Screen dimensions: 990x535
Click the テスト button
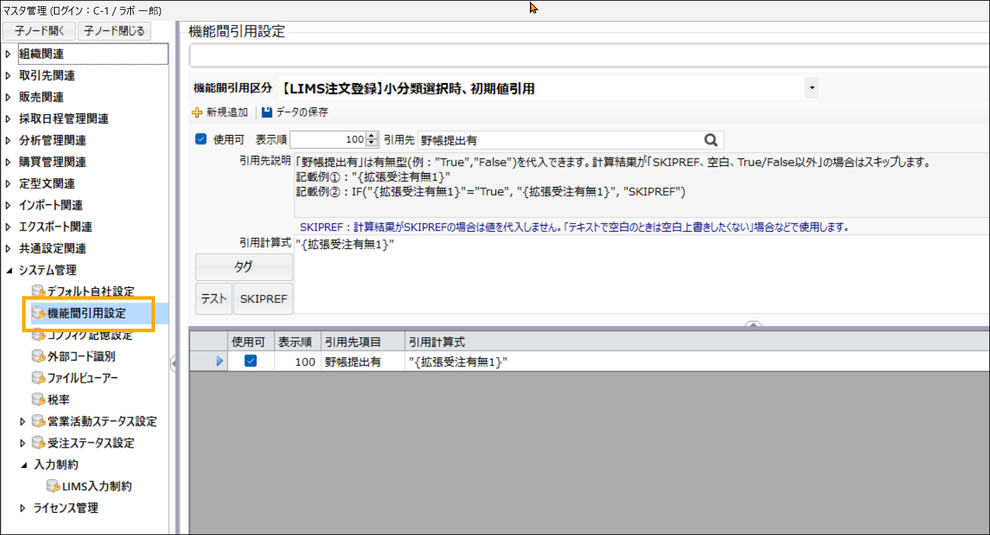click(213, 299)
